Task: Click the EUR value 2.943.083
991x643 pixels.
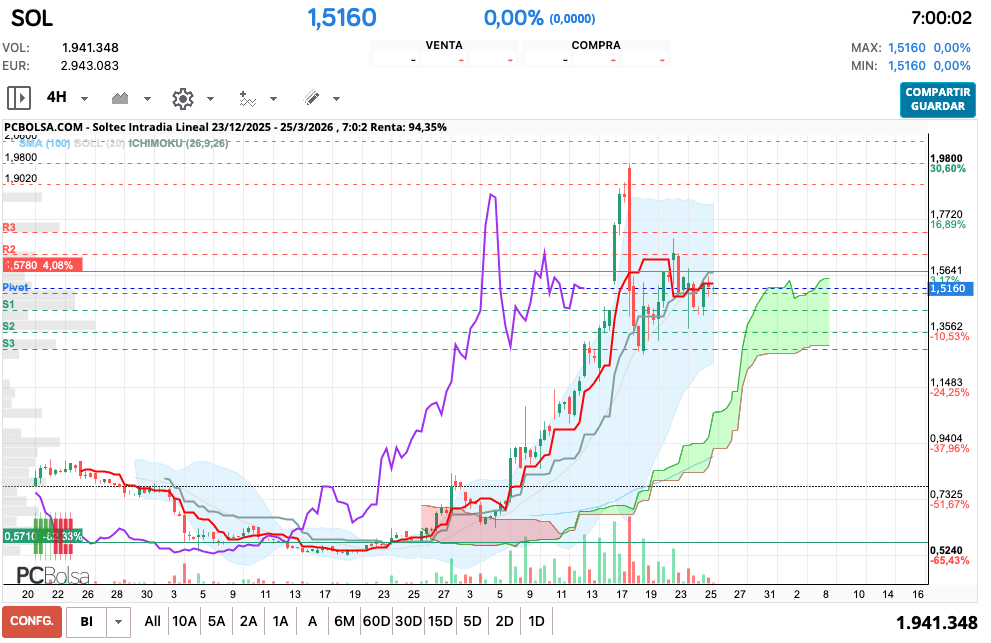Action: [89, 66]
